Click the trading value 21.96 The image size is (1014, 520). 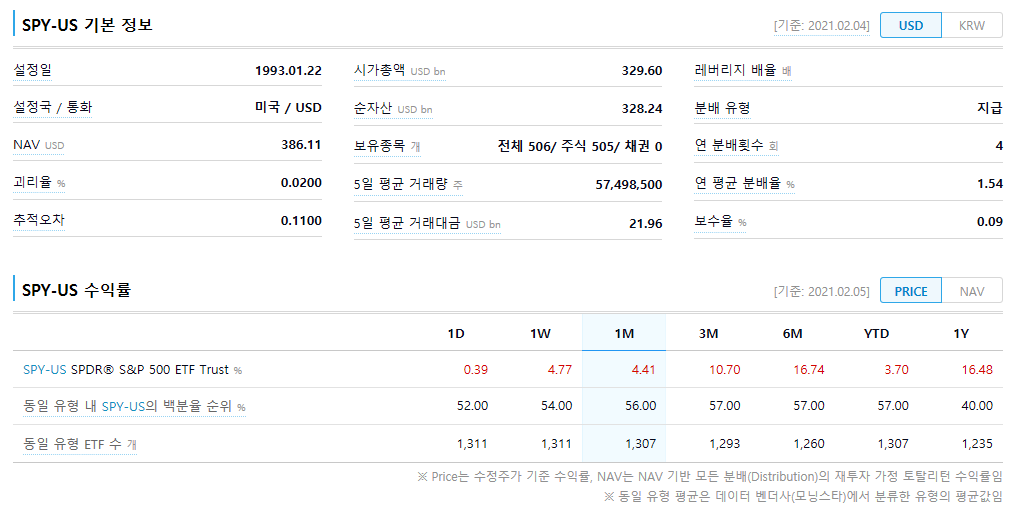(645, 224)
